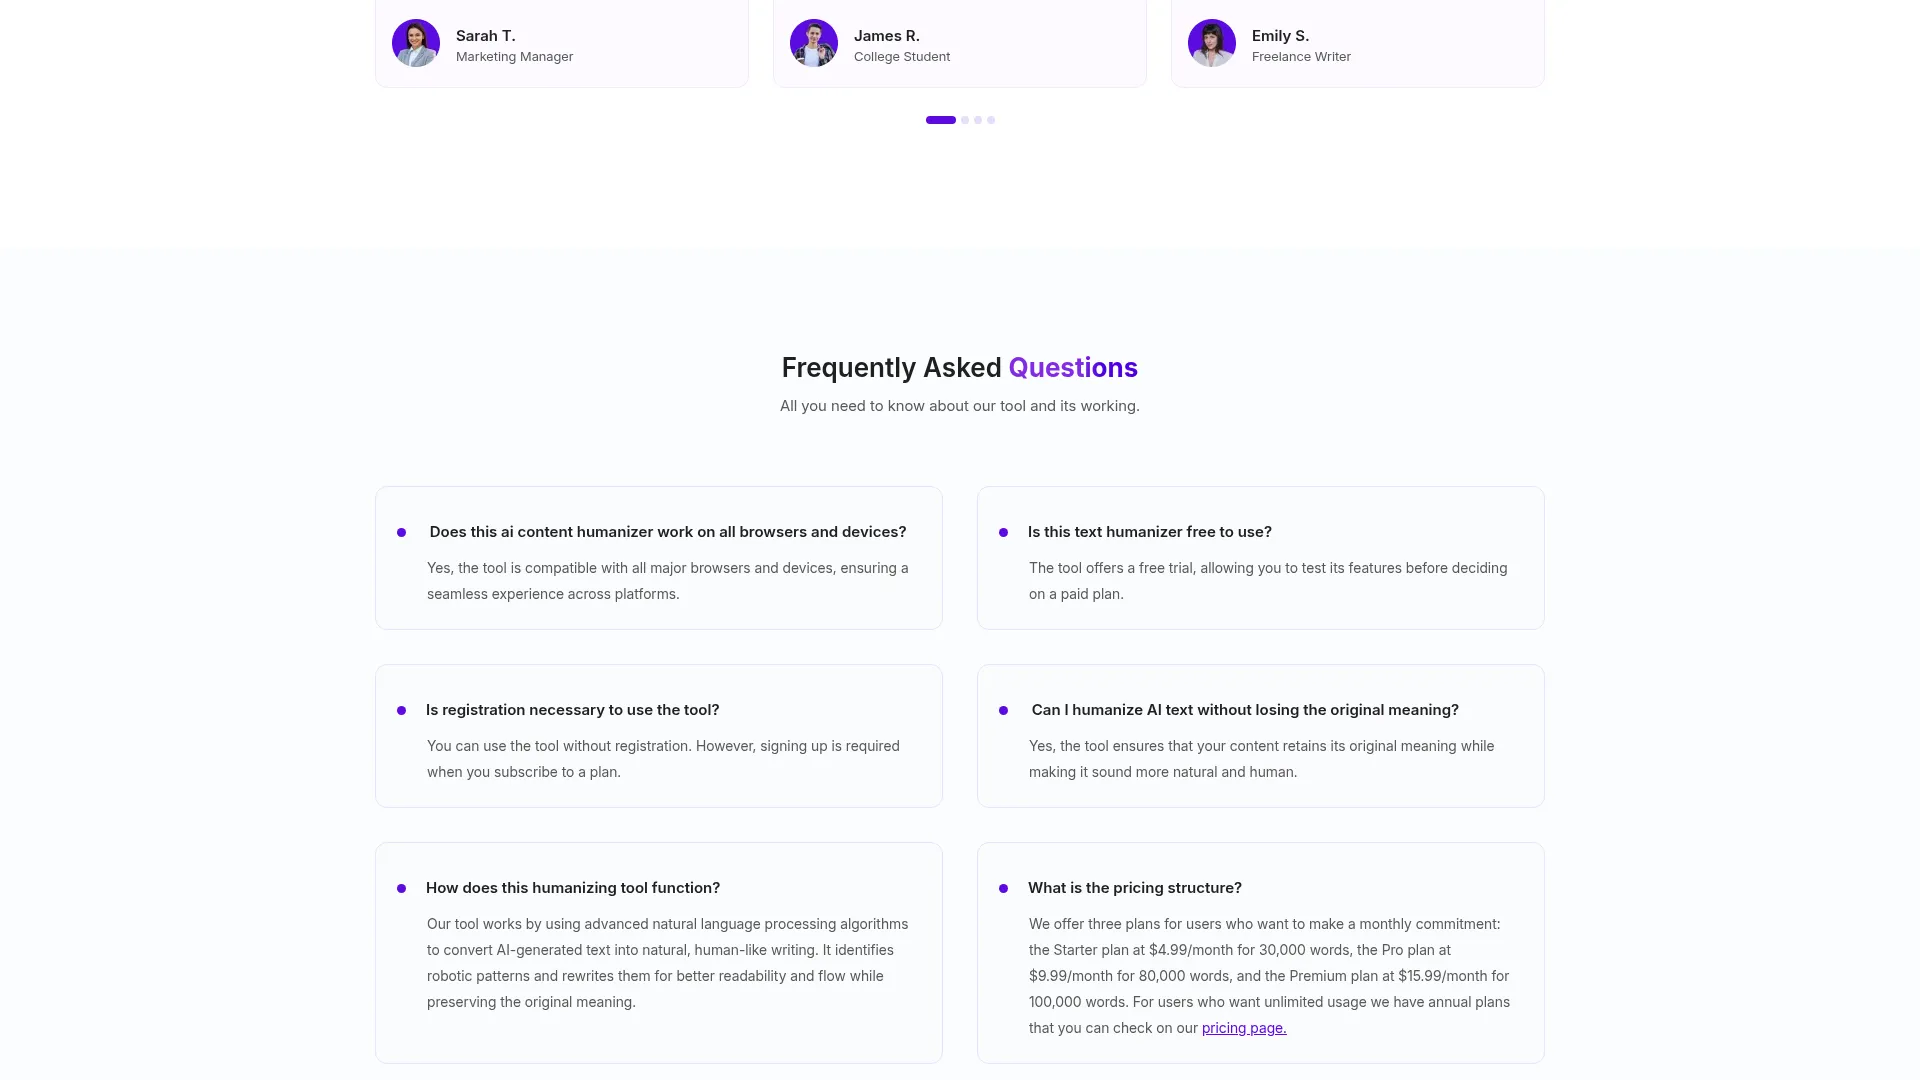Select the third carousel dot

977,120
